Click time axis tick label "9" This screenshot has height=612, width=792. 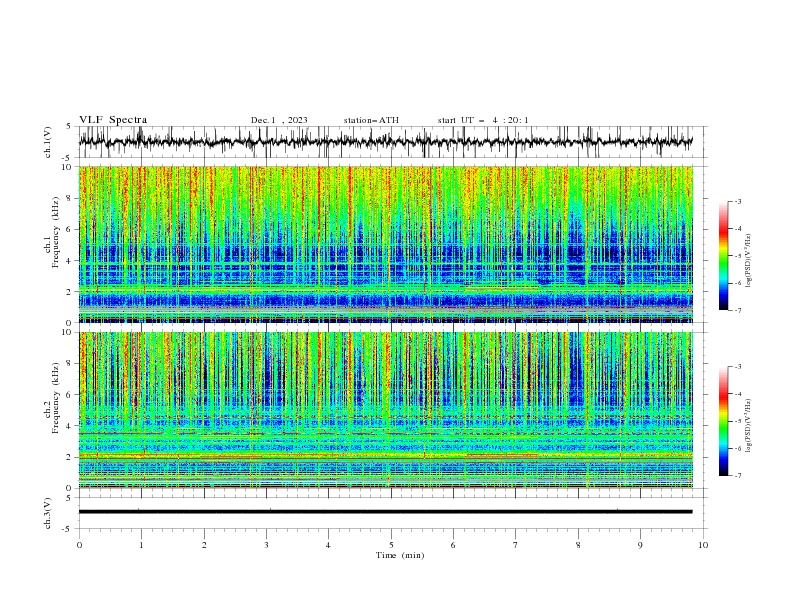coord(640,545)
